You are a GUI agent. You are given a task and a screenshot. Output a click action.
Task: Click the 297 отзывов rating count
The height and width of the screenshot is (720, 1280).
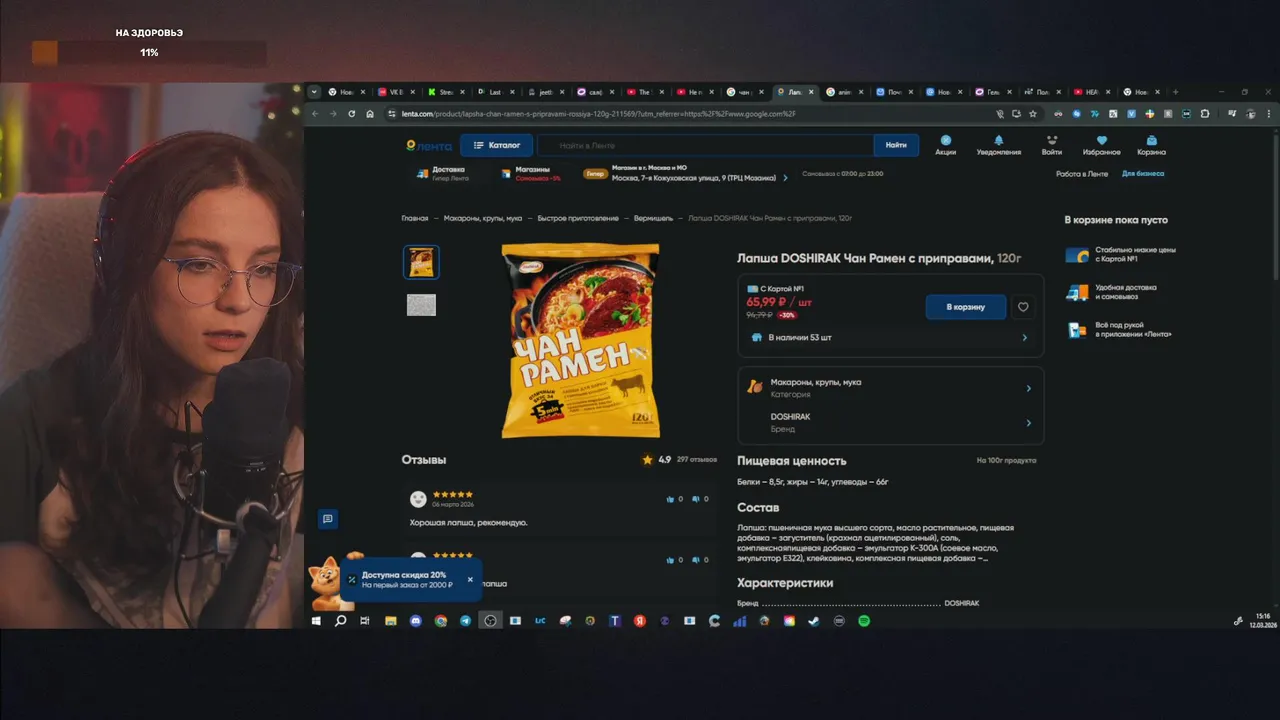(x=697, y=460)
